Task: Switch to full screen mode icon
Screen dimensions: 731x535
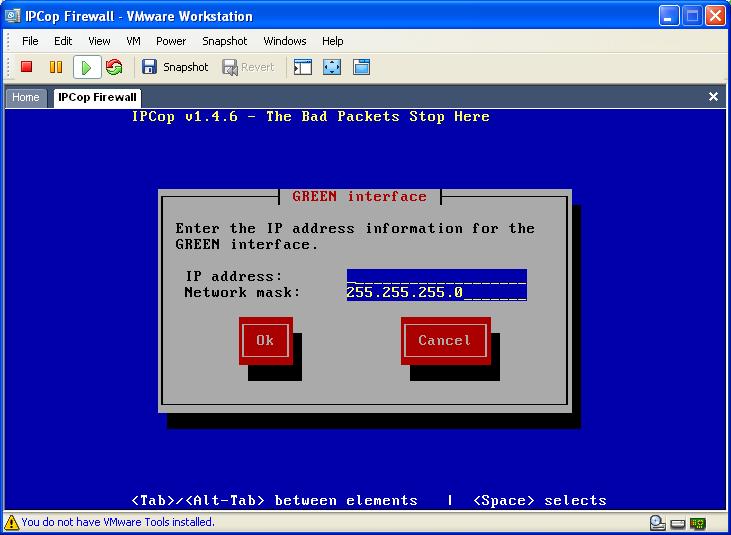Action: [332, 67]
